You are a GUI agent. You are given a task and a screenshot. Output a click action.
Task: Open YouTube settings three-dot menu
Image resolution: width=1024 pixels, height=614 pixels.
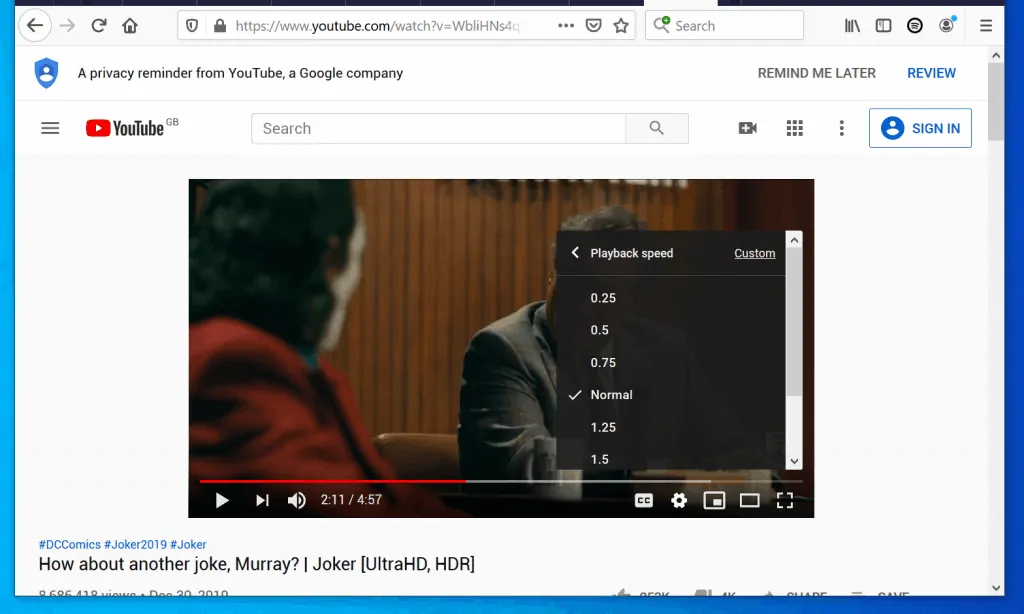(842, 128)
